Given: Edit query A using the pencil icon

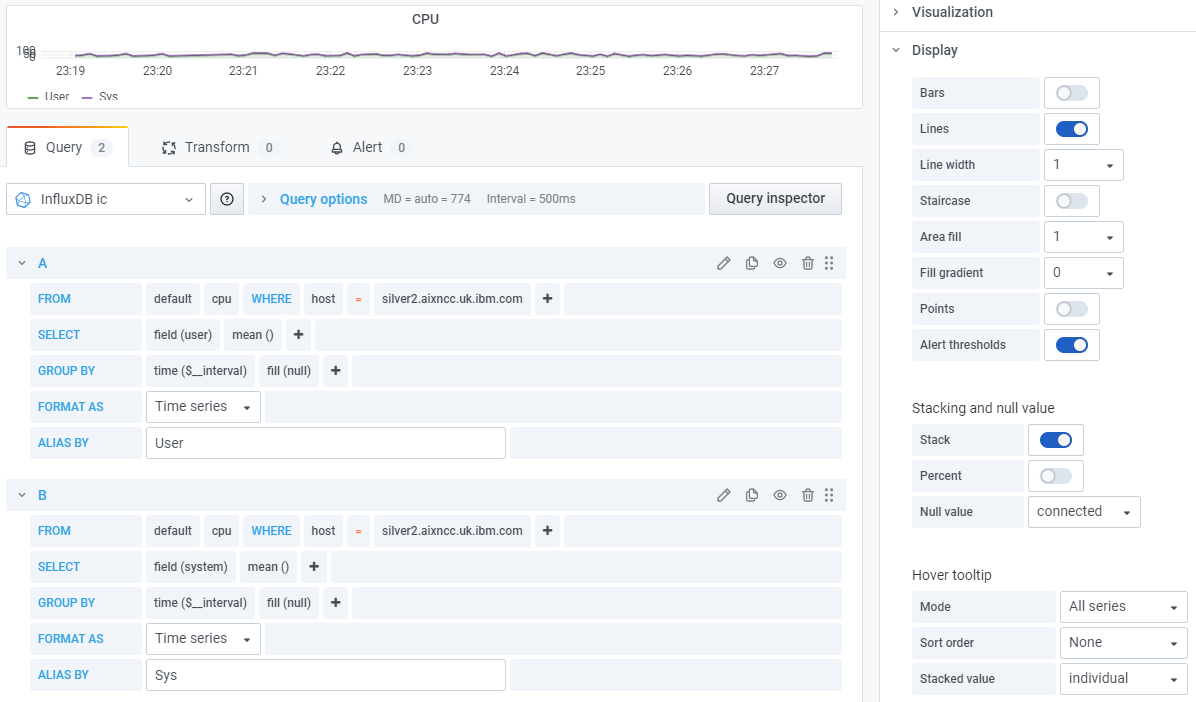Looking at the screenshot, I should coord(723,262).
